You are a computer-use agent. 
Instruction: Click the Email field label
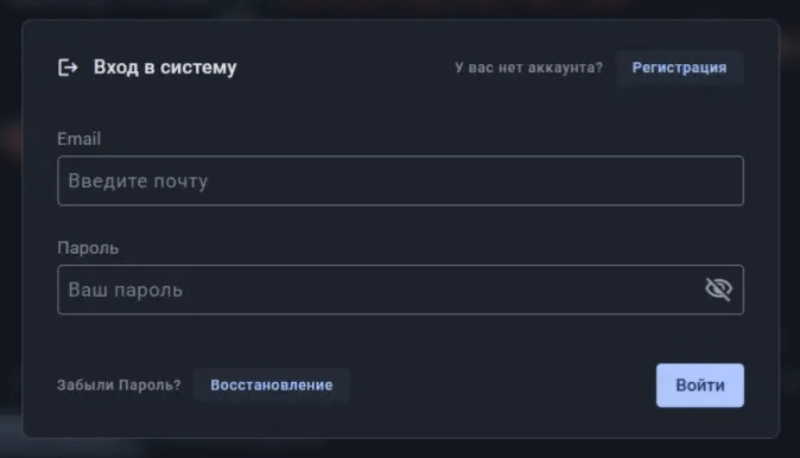pos(79,139)
